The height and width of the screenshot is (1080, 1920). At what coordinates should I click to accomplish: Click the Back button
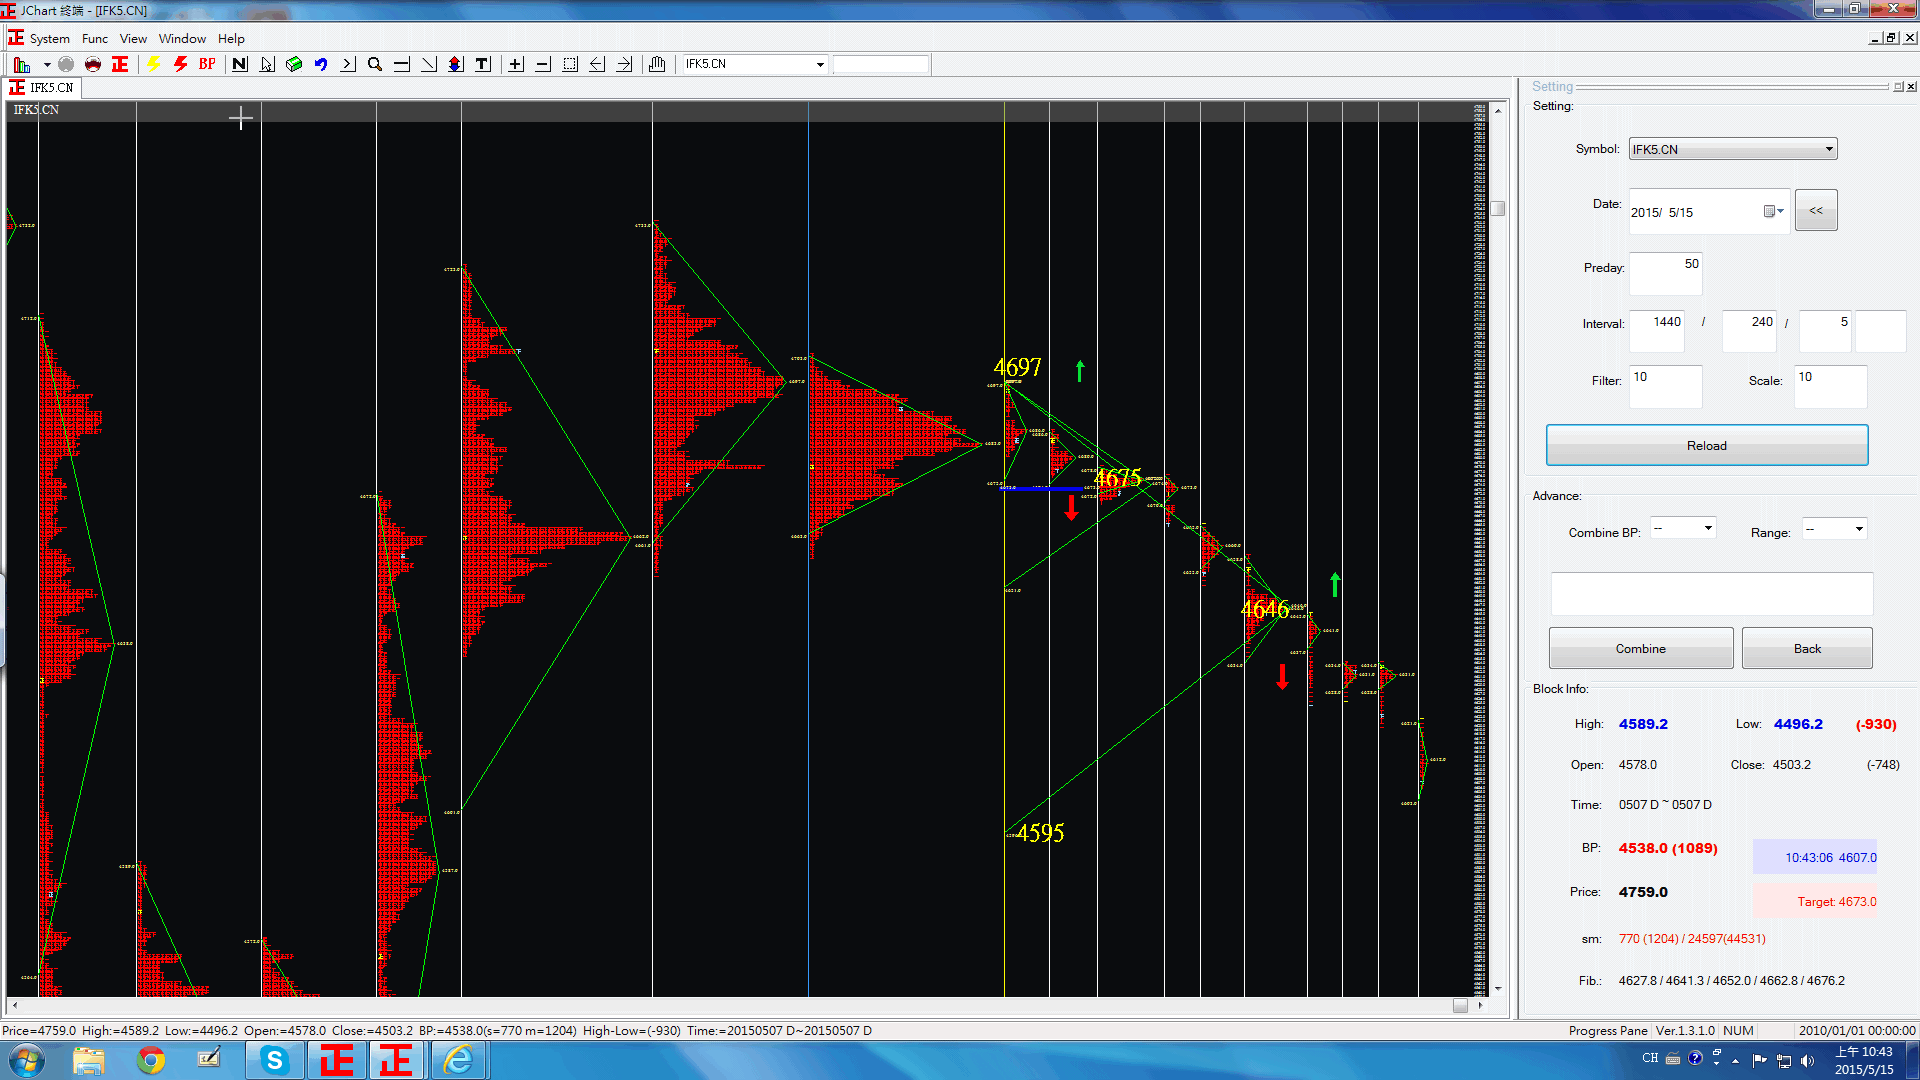(1807, 648)
